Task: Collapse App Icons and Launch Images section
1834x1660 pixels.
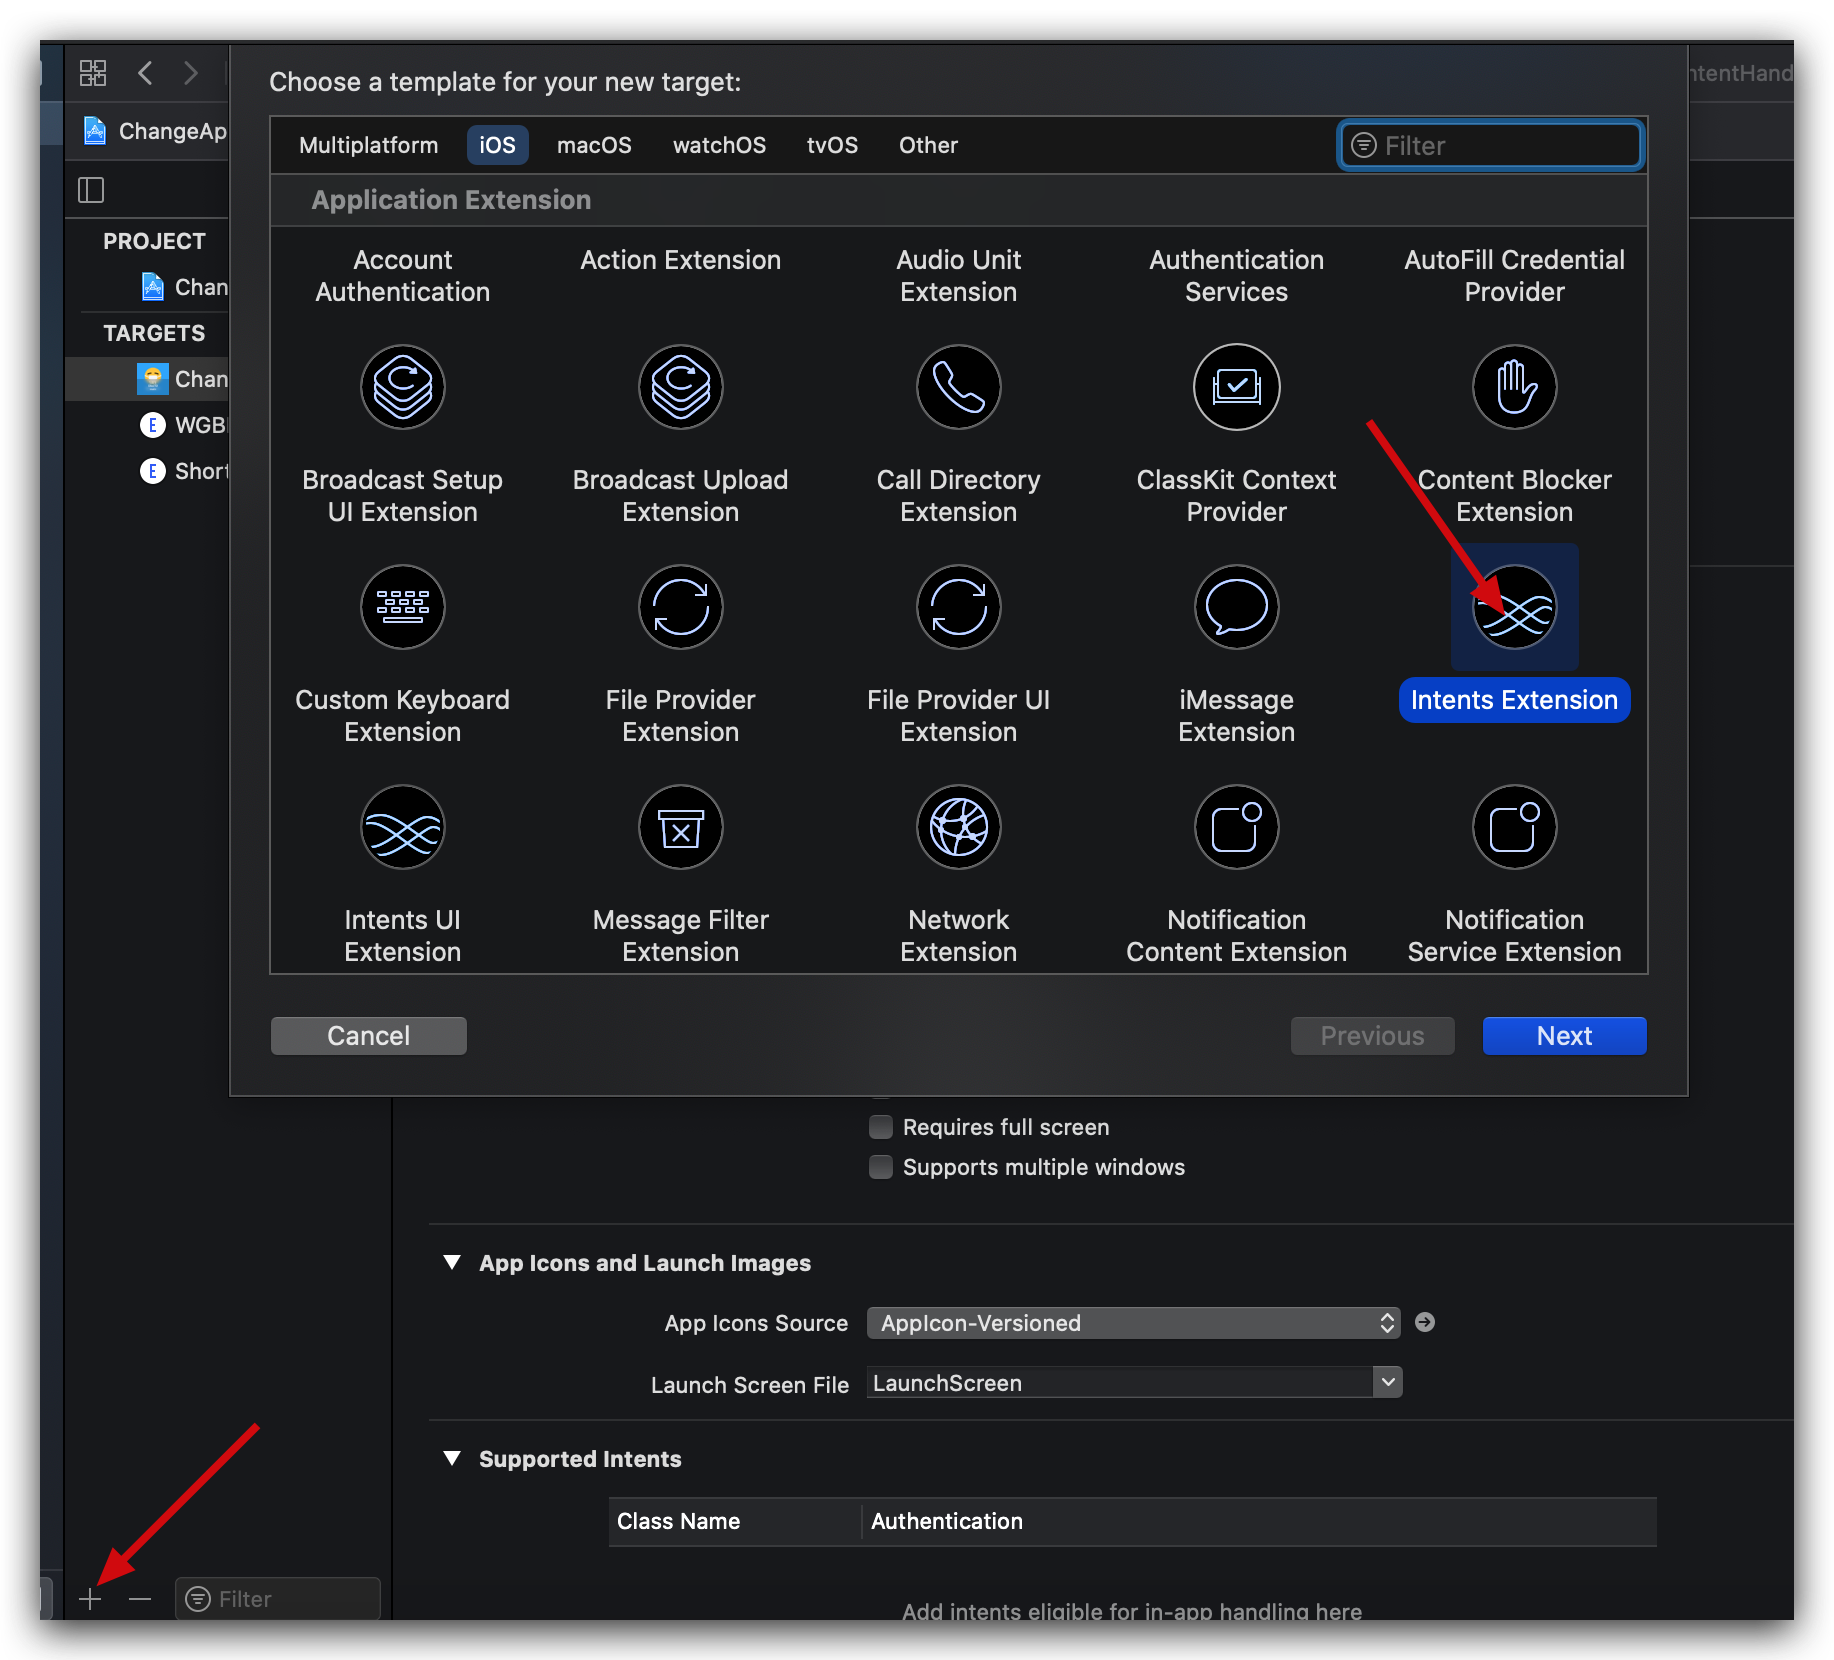Action: [x=452, y=1263]
